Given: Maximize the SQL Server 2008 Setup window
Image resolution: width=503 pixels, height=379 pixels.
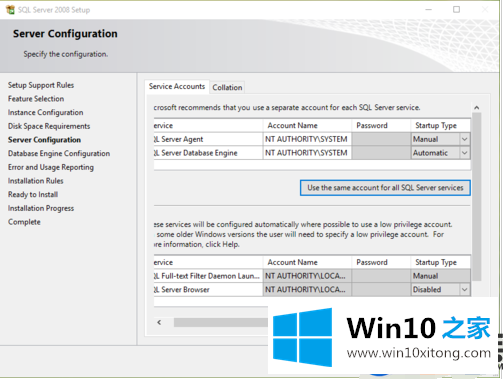Looking at the screenshot, I should tap(456, 9).
